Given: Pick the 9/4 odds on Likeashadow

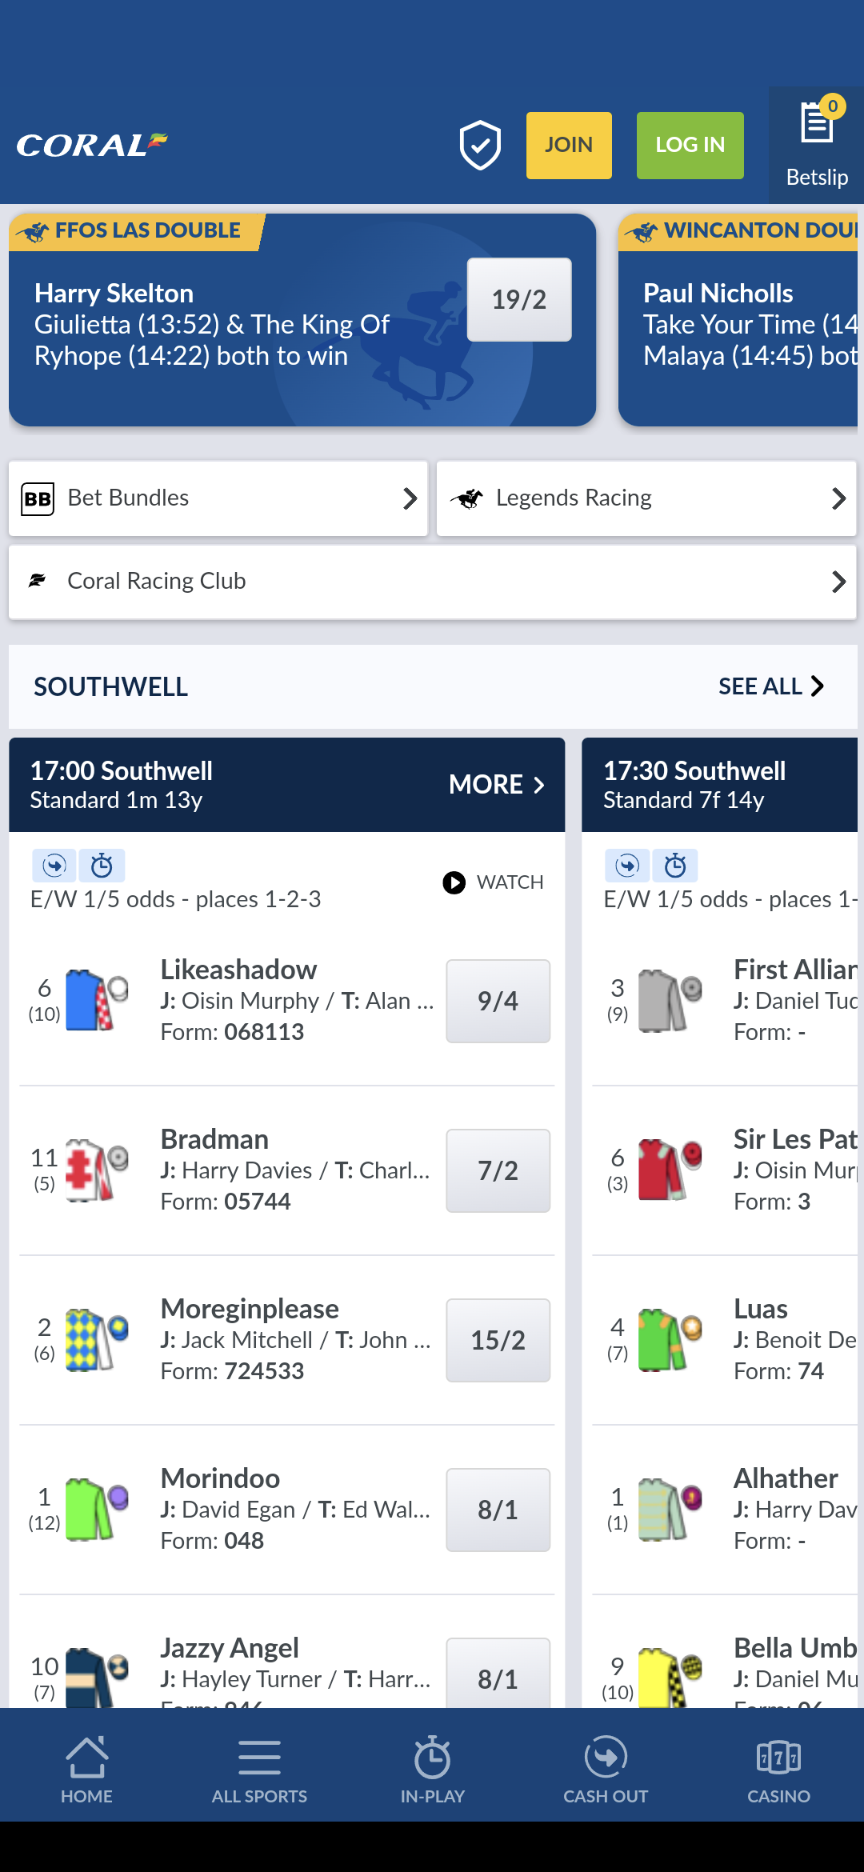Looking at the screenshot, I should (x=497, y=1001).
